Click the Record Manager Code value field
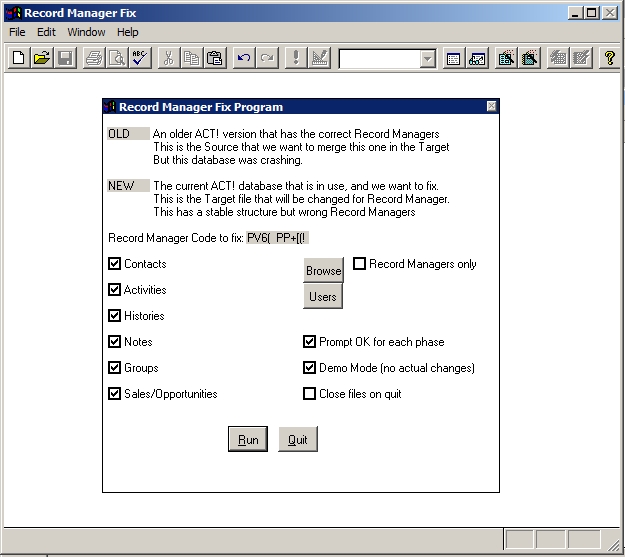 click(277, 238)
